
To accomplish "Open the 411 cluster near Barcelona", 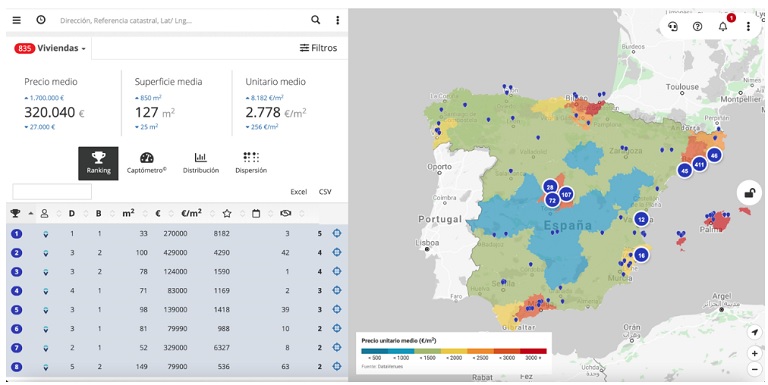I will click(699, 165).
